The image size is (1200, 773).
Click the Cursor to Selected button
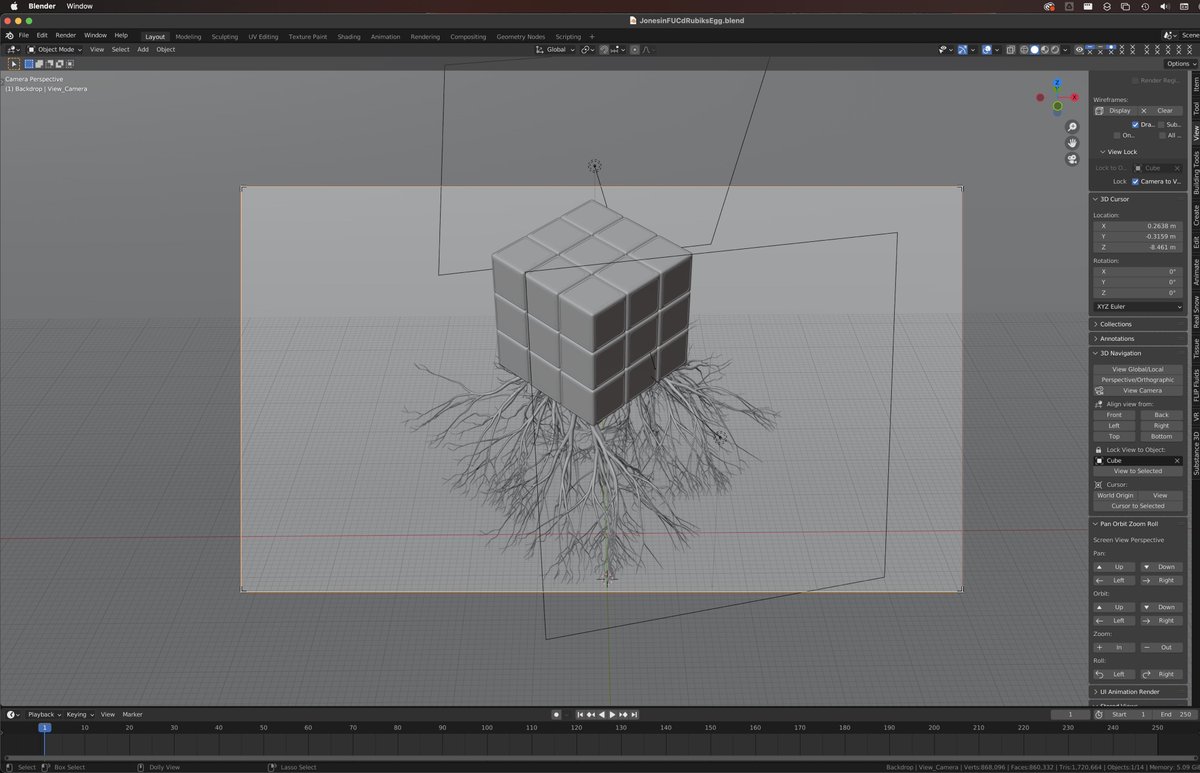tap(1138, 506)
